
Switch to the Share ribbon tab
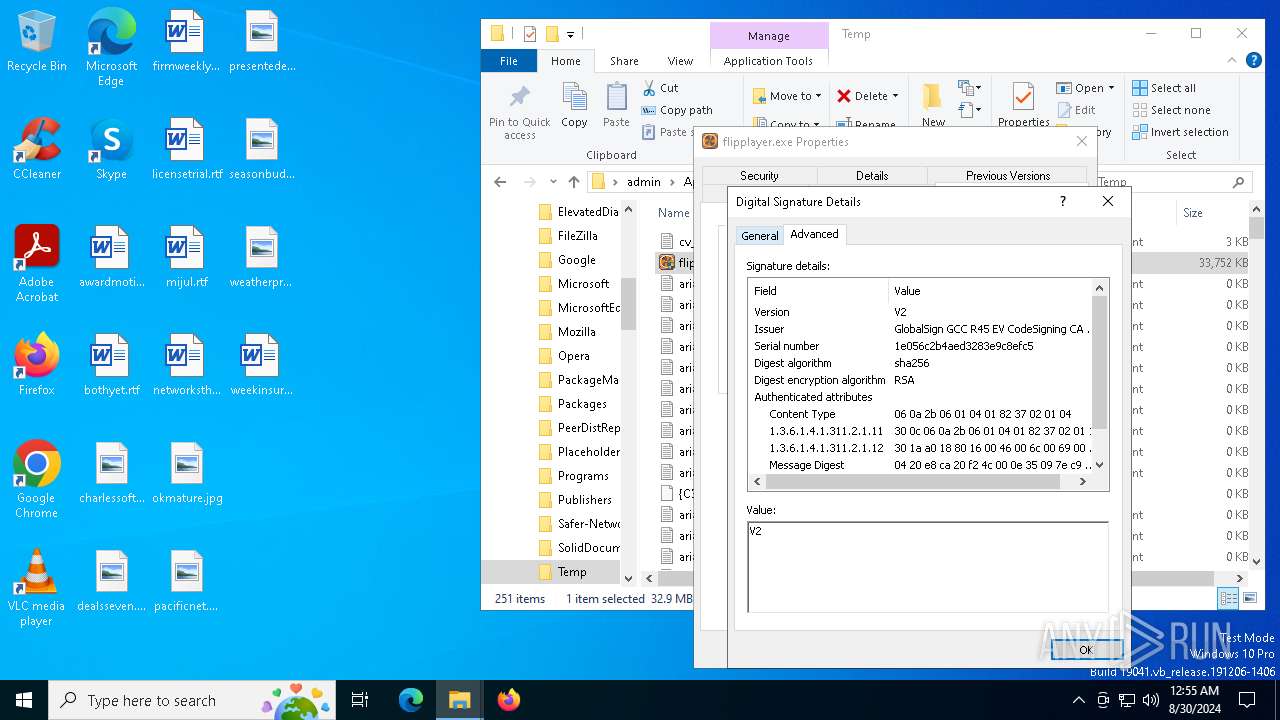625,61
